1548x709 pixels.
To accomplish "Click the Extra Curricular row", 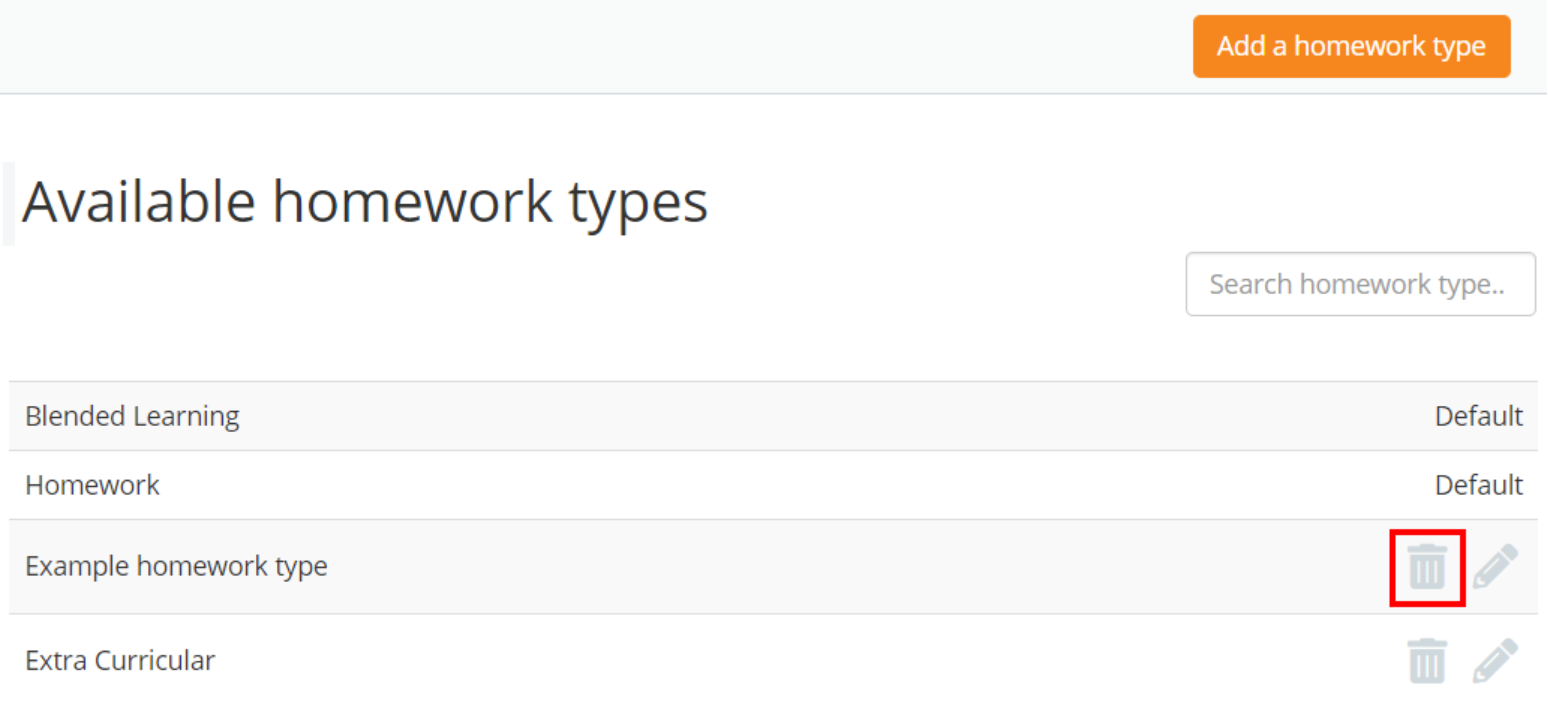I will click(120, 660).
